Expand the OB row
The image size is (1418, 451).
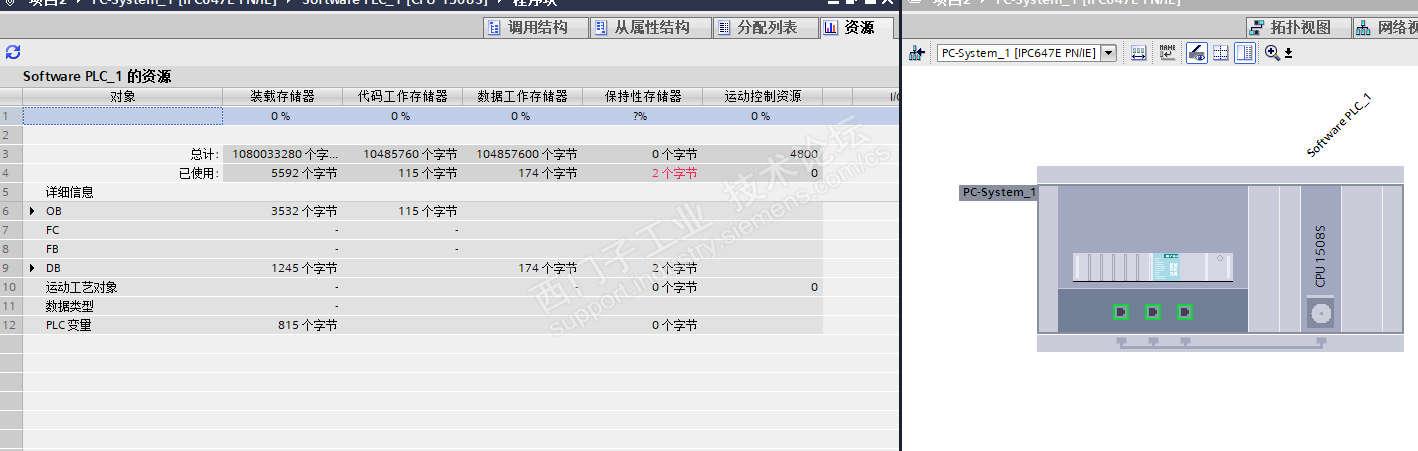(32, 212)
